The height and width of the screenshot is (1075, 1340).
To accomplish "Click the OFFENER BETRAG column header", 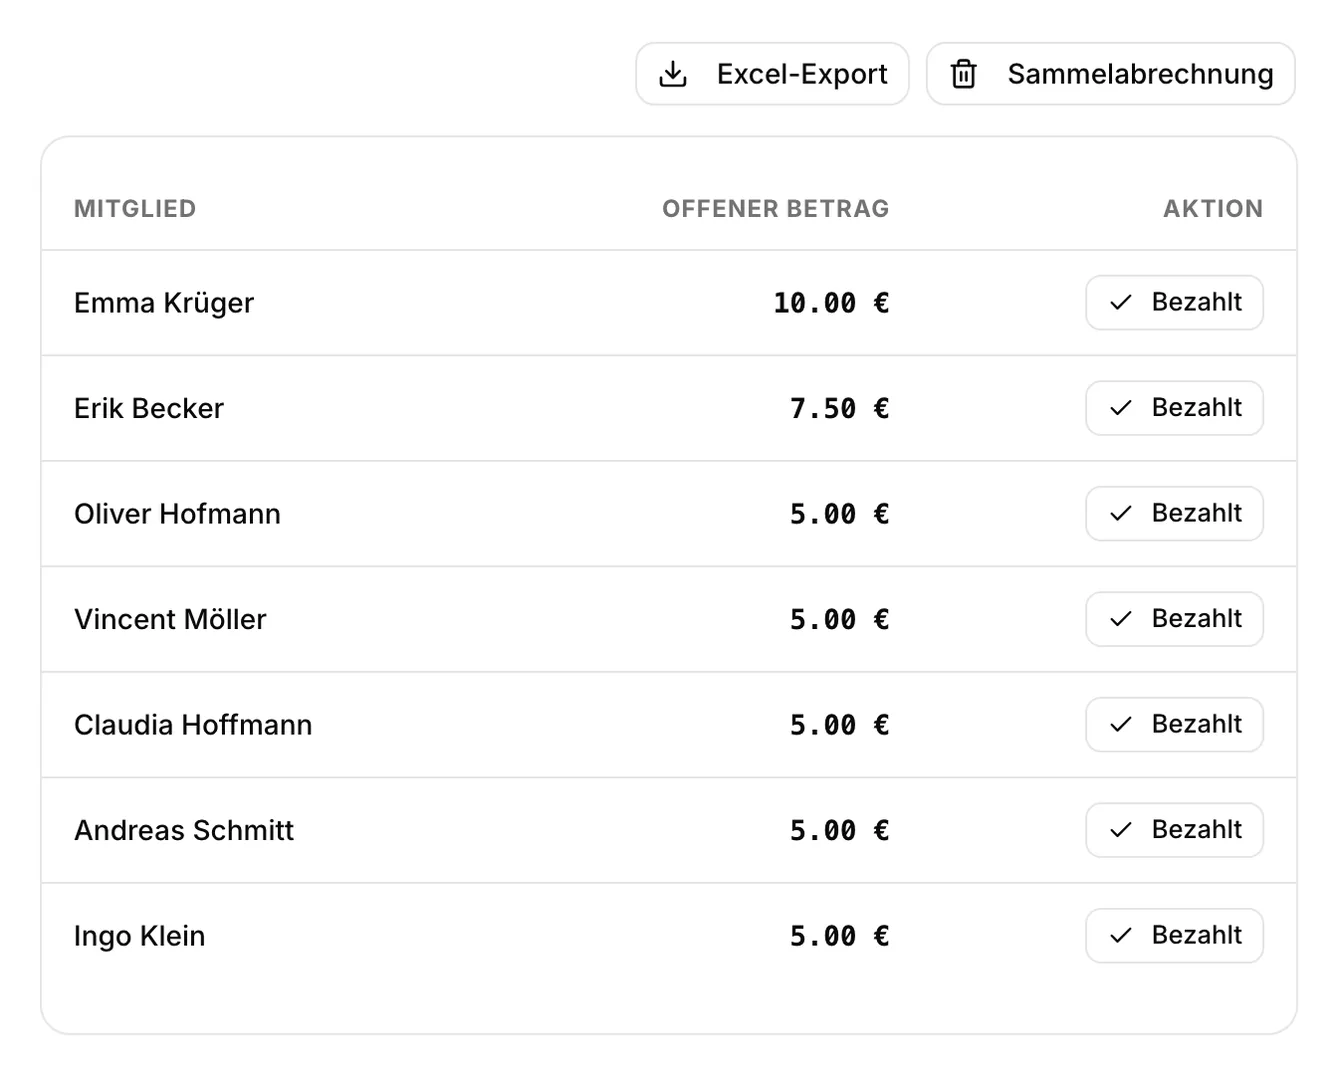I will coord(775,209).
